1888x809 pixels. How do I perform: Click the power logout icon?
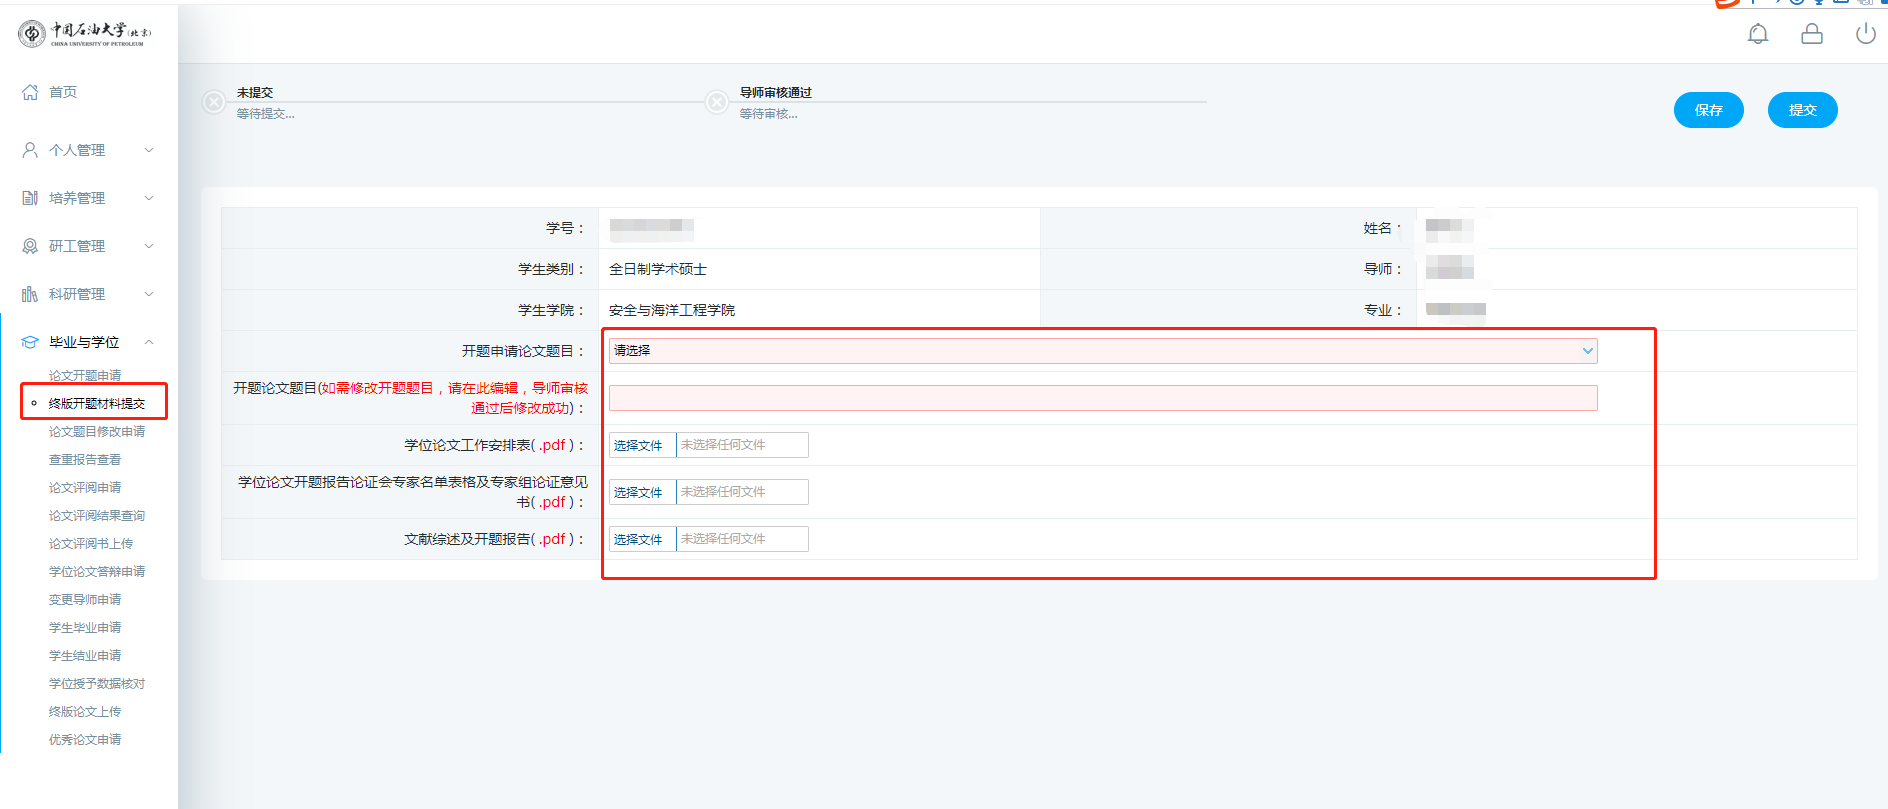point(1865,35)
